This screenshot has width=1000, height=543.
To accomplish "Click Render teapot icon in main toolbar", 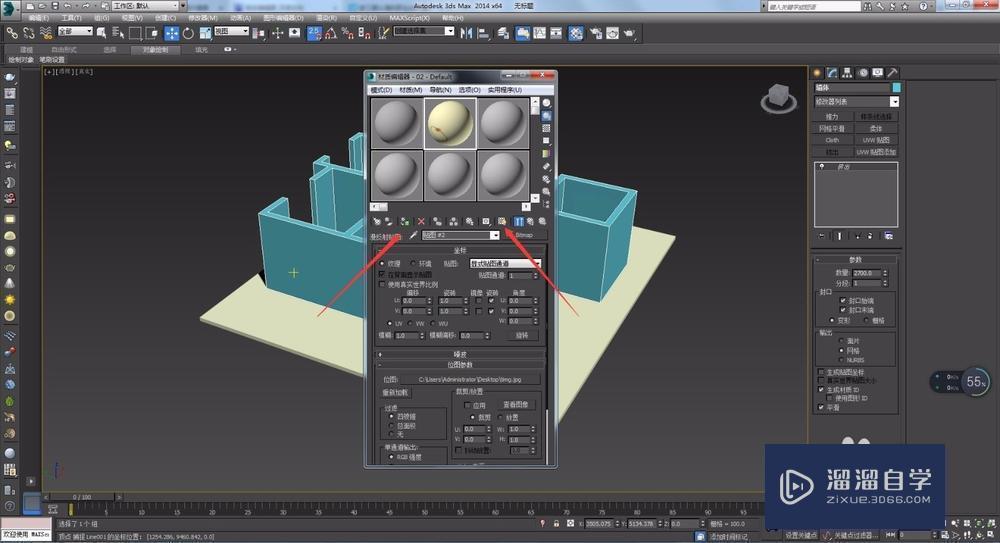I will point(630,33).
